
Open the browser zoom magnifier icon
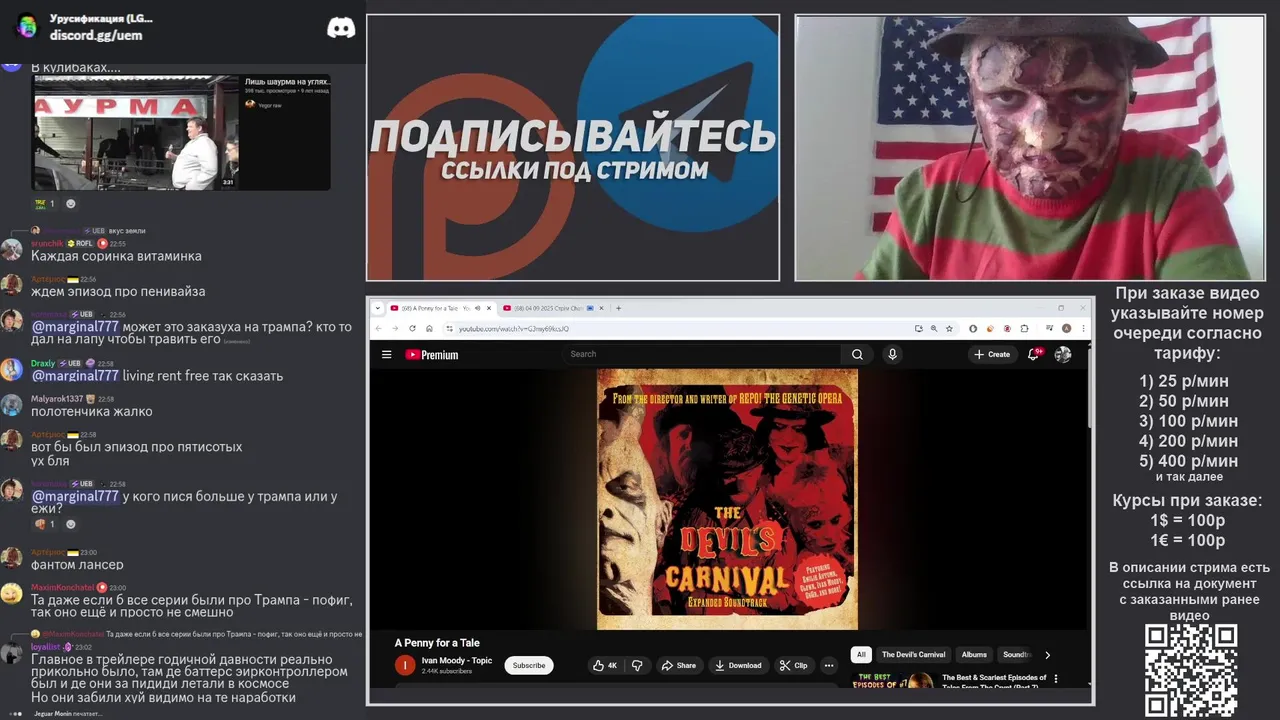click(x=933, y=328)
